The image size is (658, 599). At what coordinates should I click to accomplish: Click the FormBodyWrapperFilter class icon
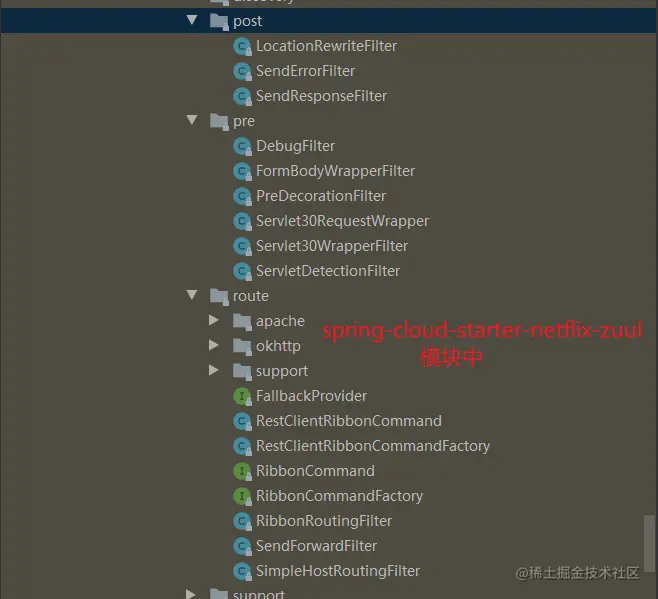(243, 171)
